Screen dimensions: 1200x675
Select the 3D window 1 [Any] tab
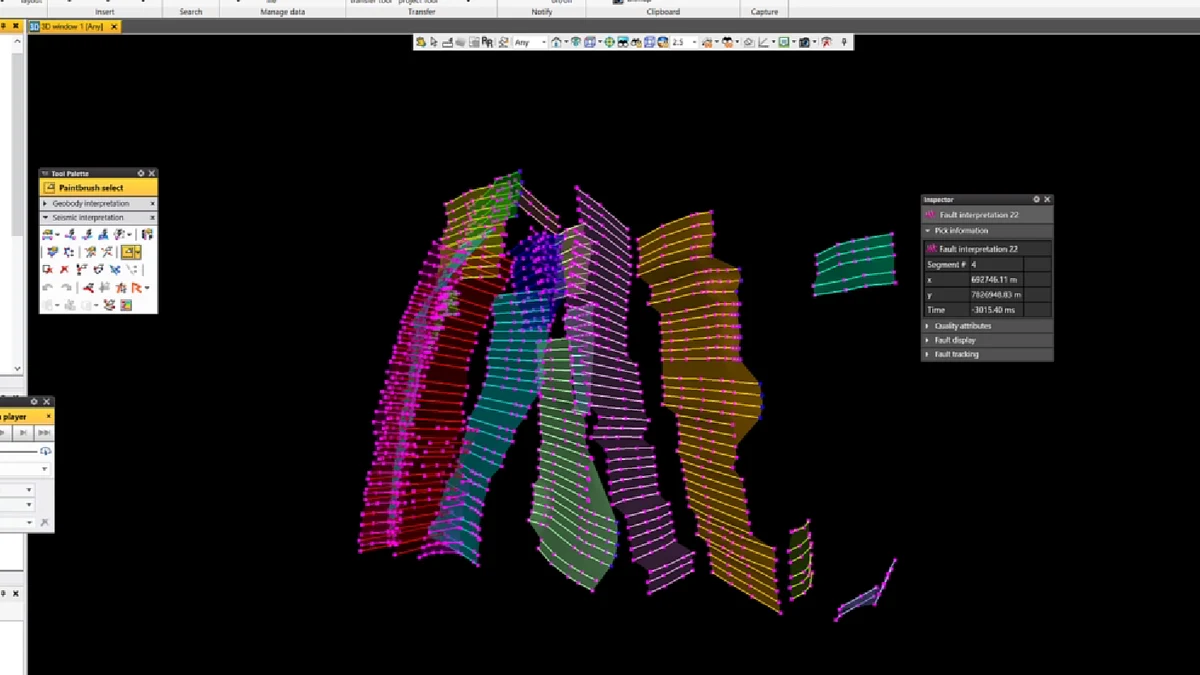[x=74, y=26]
